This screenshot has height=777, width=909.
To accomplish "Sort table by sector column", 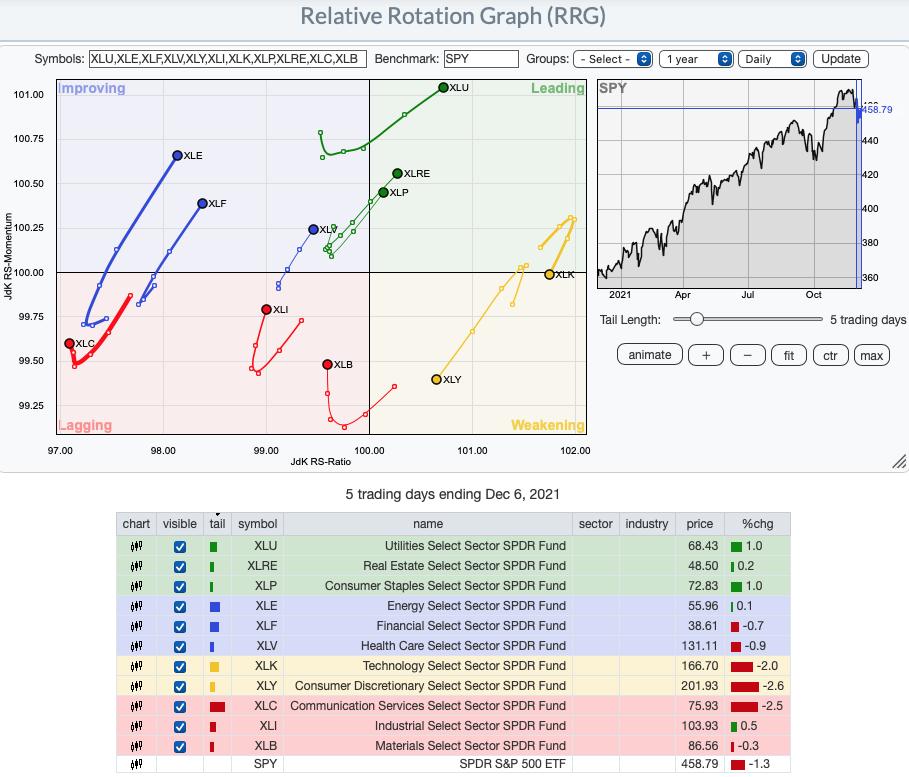I will pyautogui.click(x=595, y=524).
